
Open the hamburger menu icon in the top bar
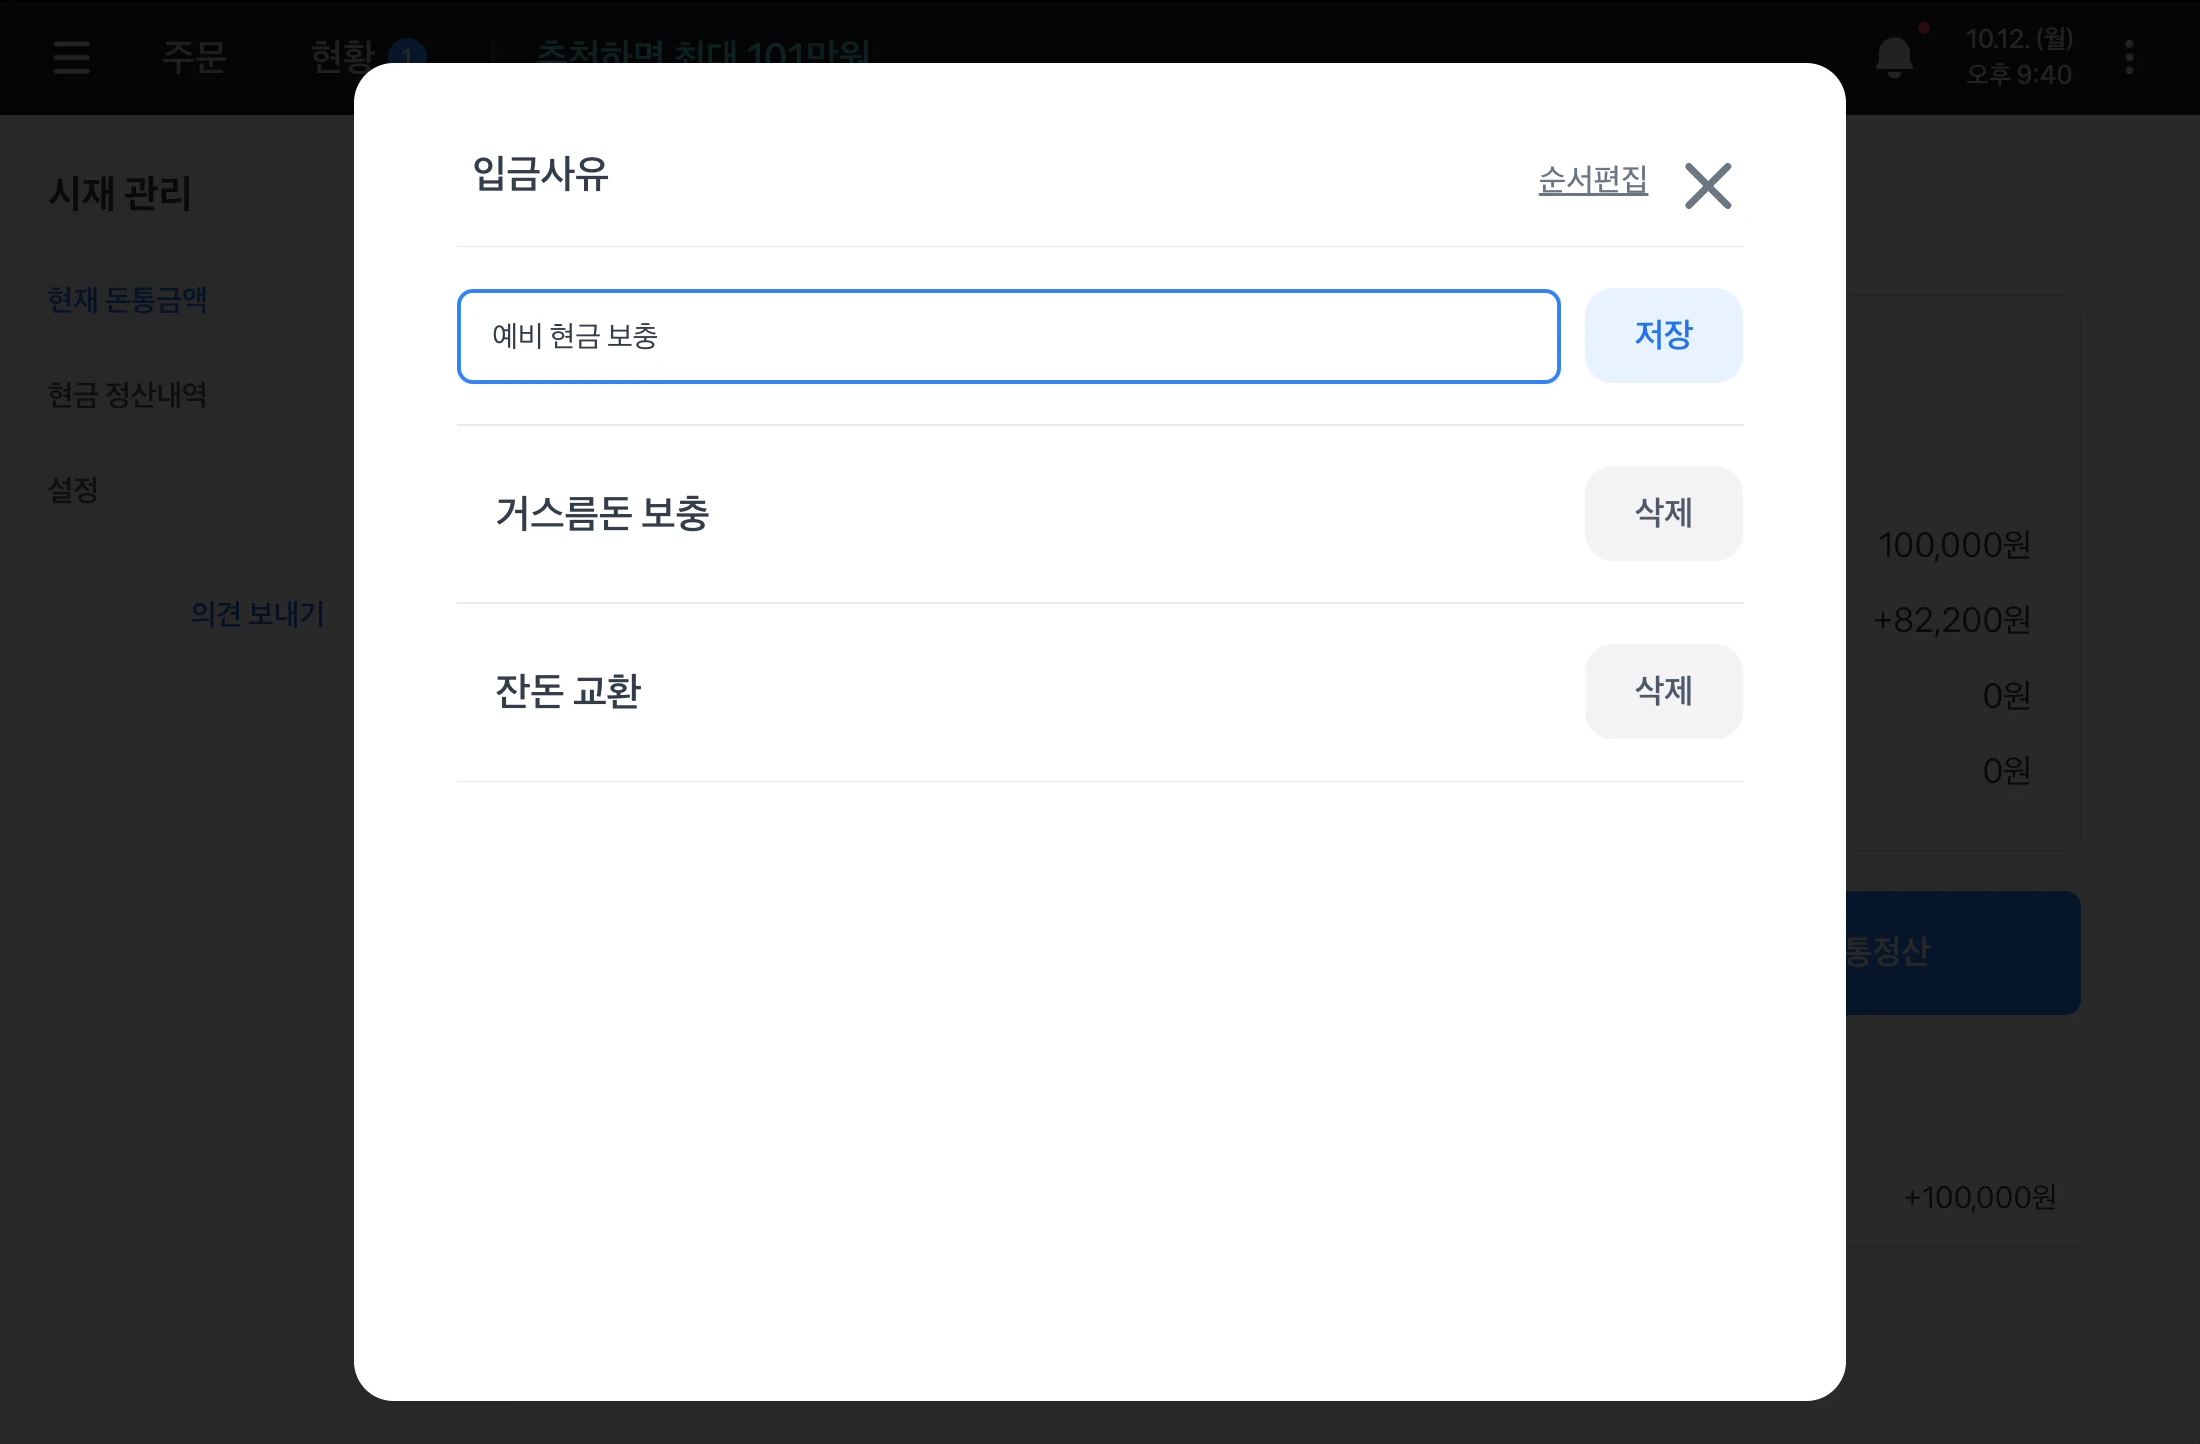(x=72, y=57)
